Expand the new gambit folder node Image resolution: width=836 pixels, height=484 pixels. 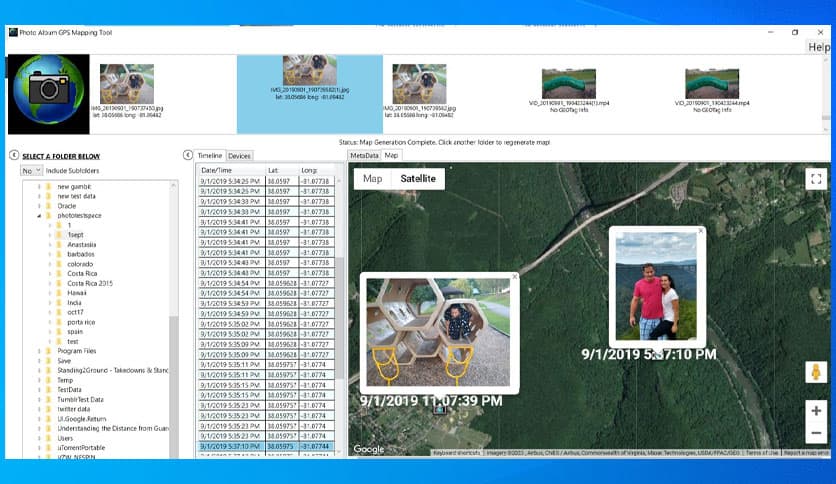39,187
